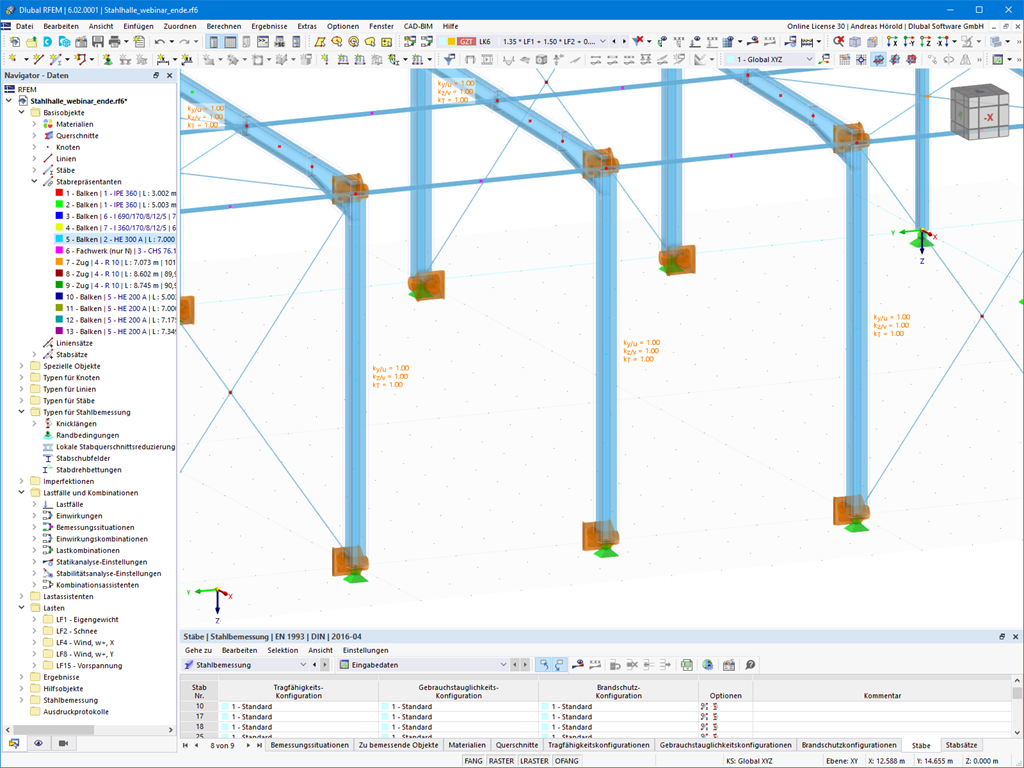Switch to Navigator Display eye icon tab
1024x768 pixels.
tap(39, 743)
